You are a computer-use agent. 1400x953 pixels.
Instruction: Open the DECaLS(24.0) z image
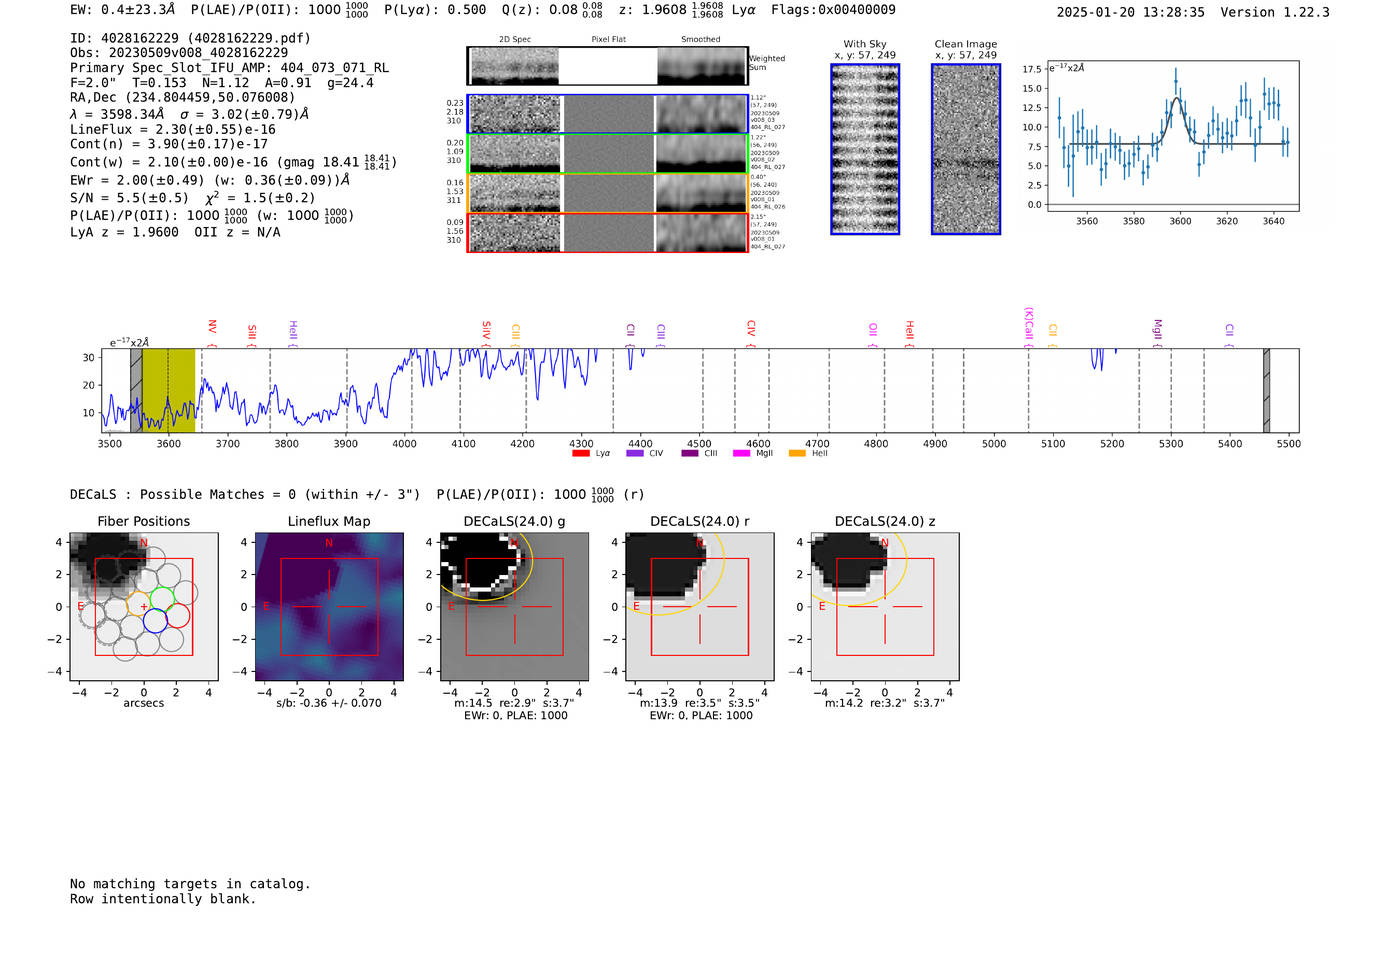coord(885,606)
